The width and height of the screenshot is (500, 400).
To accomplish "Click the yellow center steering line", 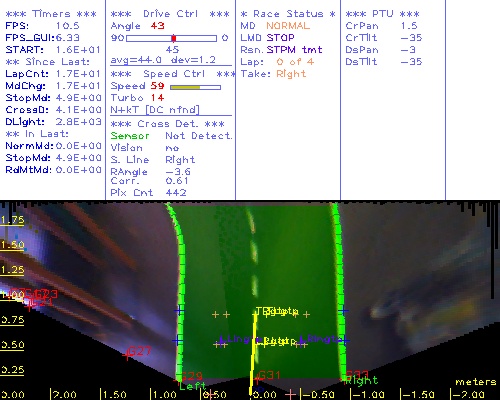I will (x=253, y=353).
